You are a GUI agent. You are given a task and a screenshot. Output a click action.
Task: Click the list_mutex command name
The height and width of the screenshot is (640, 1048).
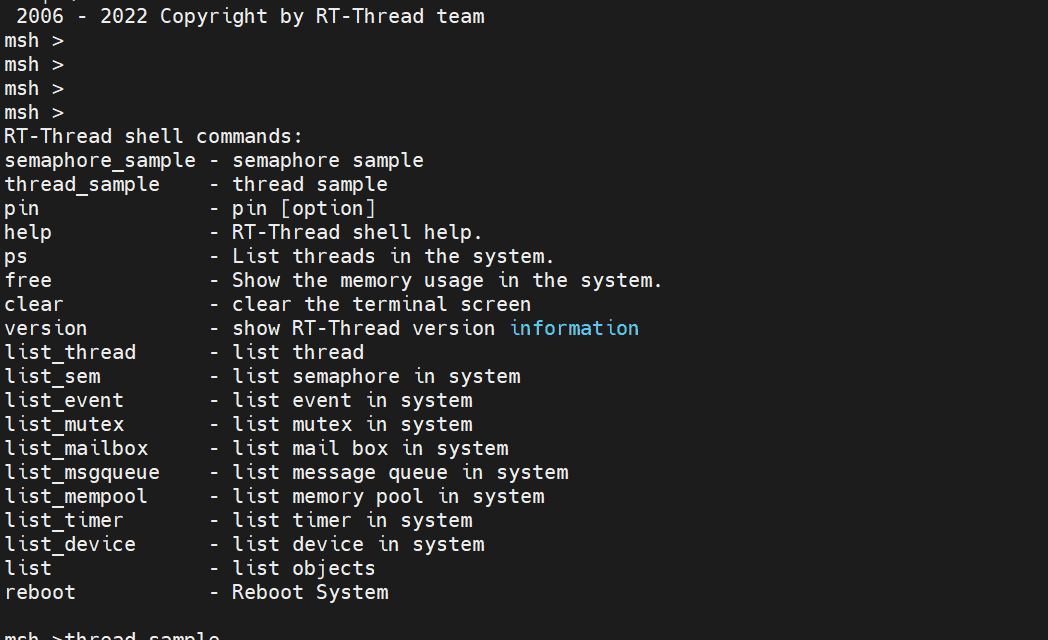tap(64, 424)
